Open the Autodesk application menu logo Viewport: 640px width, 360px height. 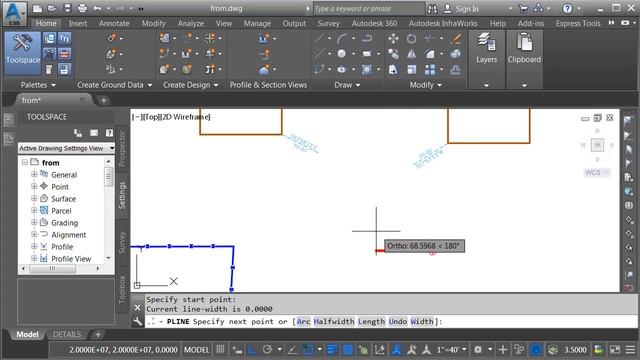click(x=15, y=14)
